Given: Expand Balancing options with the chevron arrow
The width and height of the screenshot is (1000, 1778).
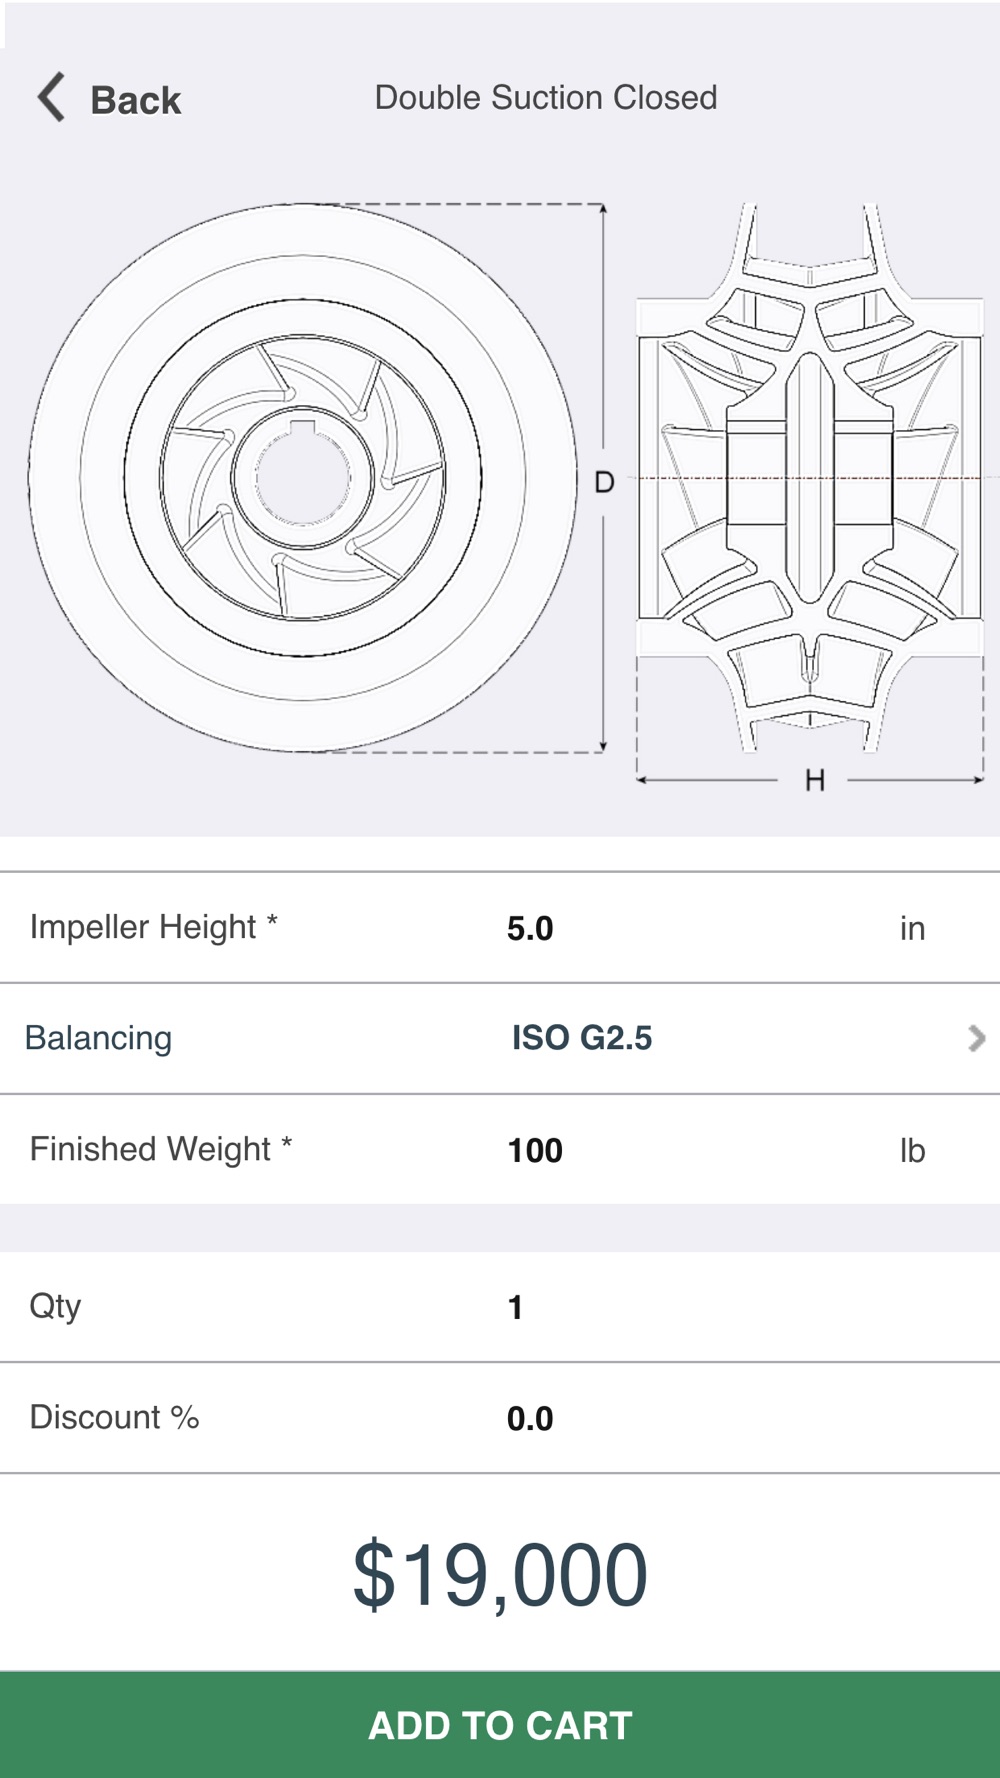Looking at the screenshot, I should [x=976, y=1039].
